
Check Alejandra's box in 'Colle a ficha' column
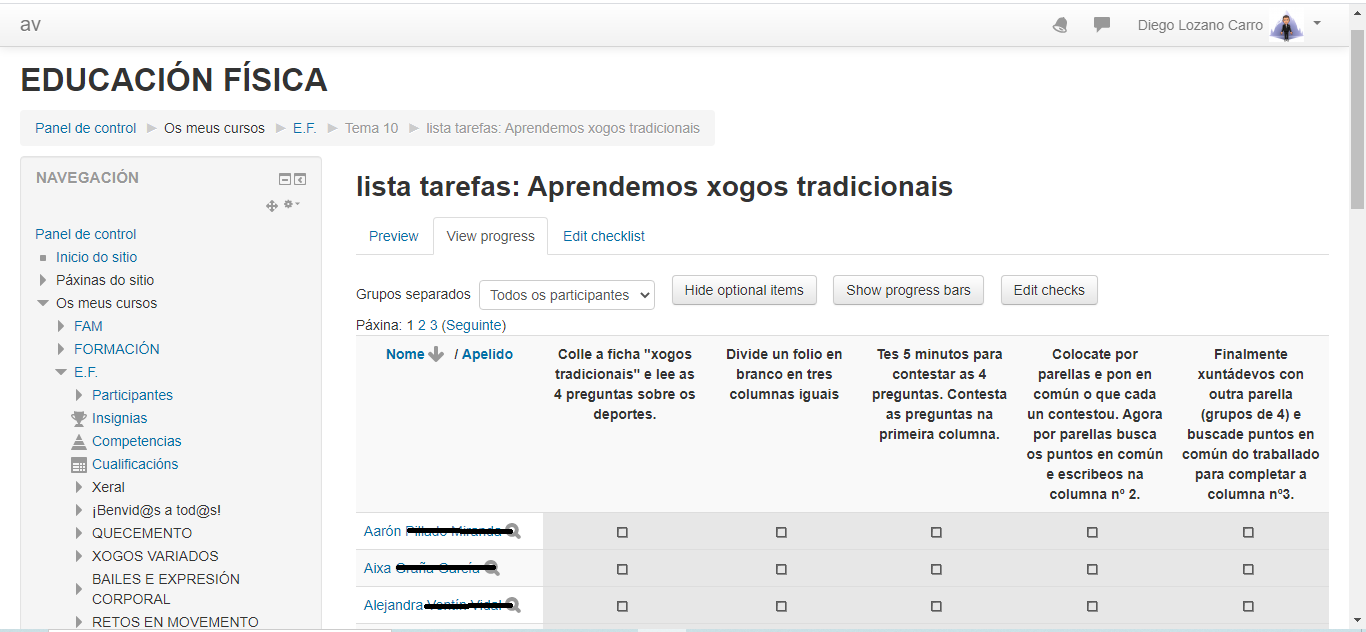(622, 606)
